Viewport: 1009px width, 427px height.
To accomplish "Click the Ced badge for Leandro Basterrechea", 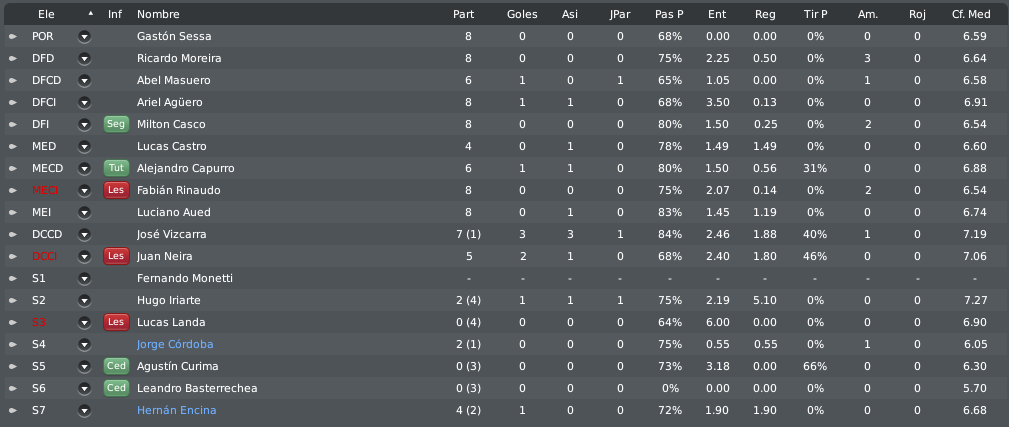I will 116,388.
